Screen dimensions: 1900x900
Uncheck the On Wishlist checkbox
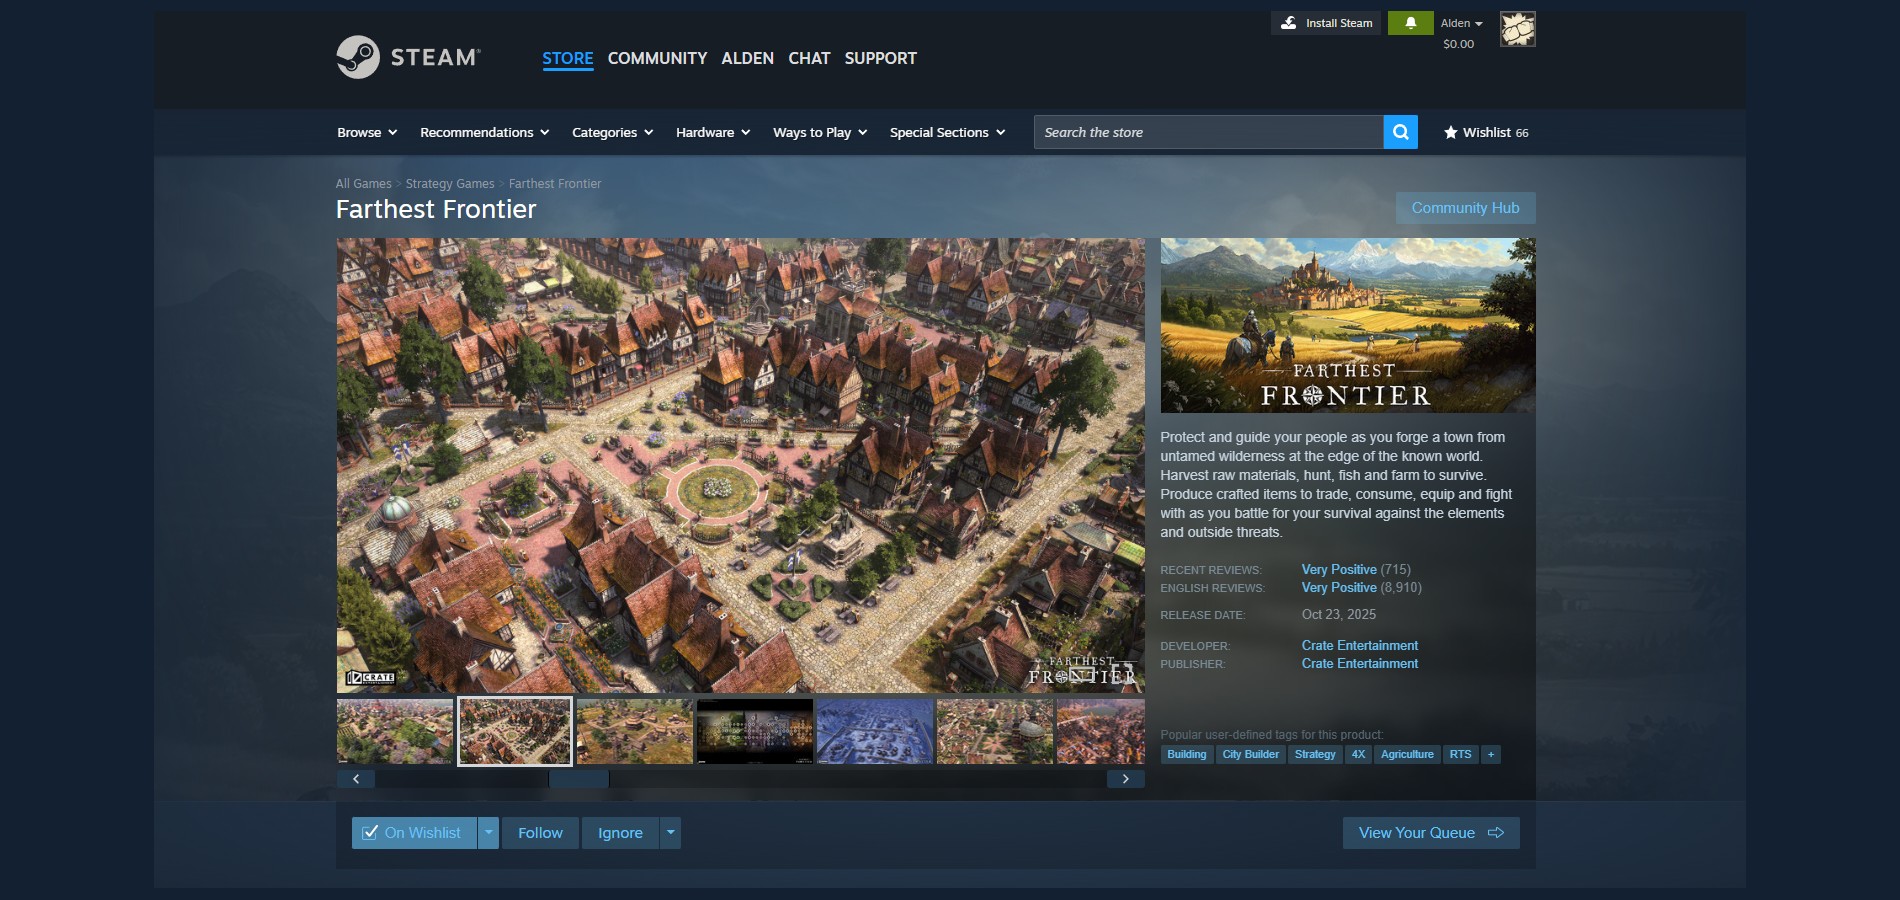tap(372, 832)
